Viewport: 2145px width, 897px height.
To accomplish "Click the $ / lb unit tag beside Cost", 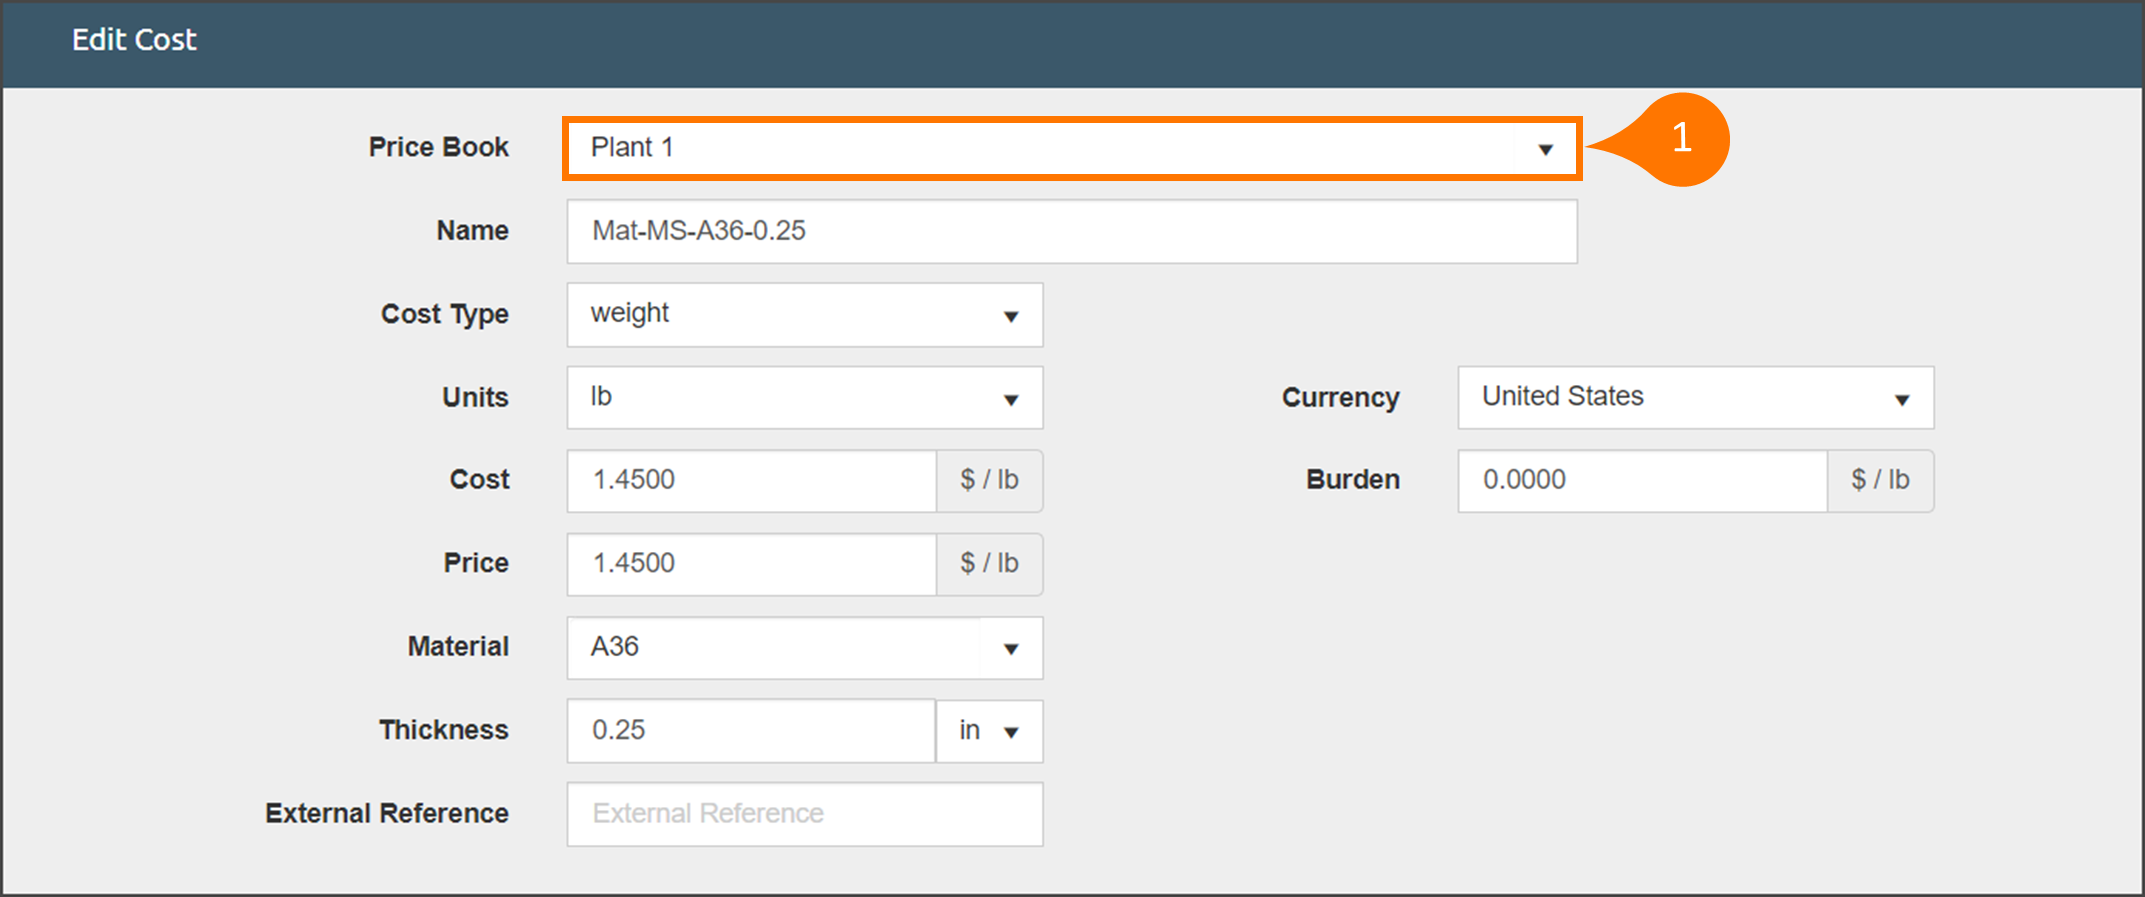I will (989, 481).
